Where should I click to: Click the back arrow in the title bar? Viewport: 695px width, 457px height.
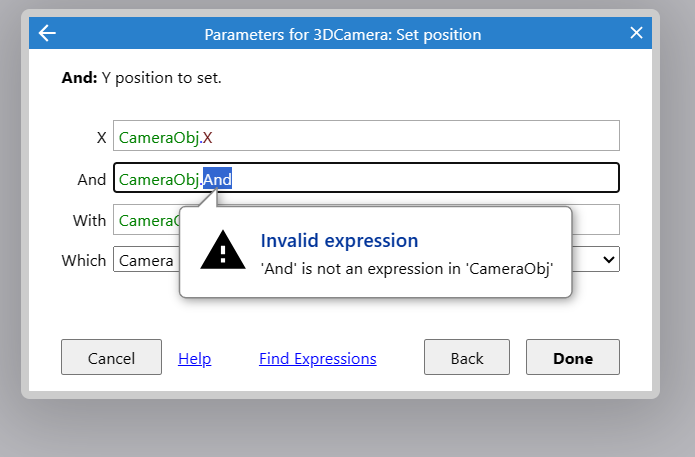click(x=47, y=33)
